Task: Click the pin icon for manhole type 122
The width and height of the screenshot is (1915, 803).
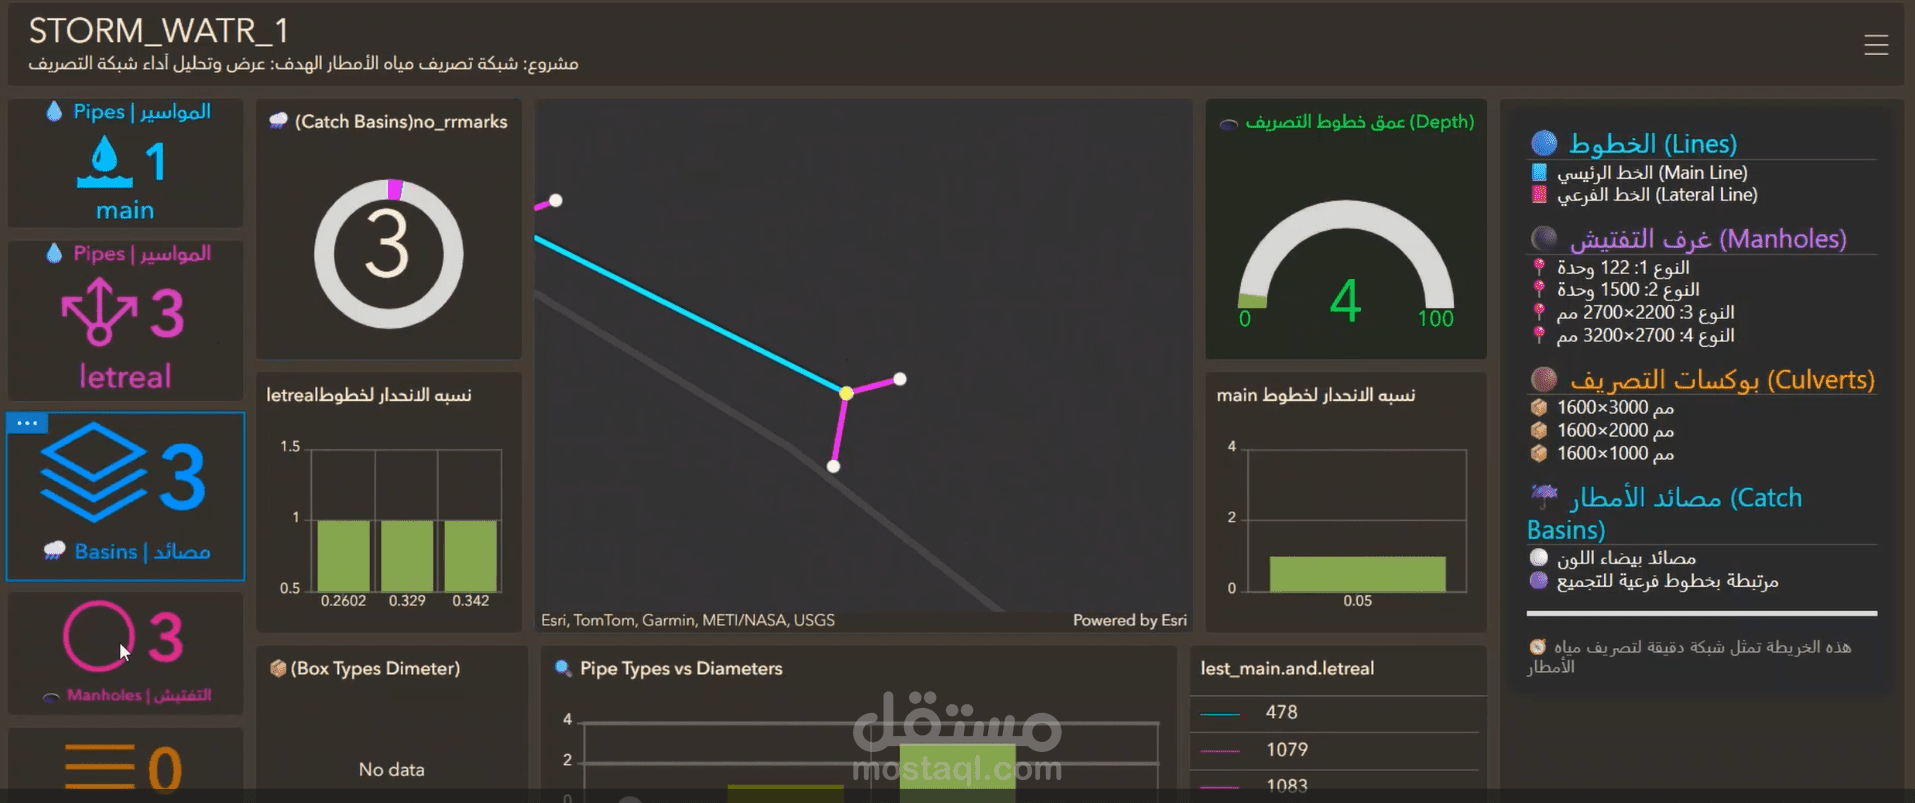Action: pyautogui.click(x=1539, y=267)
